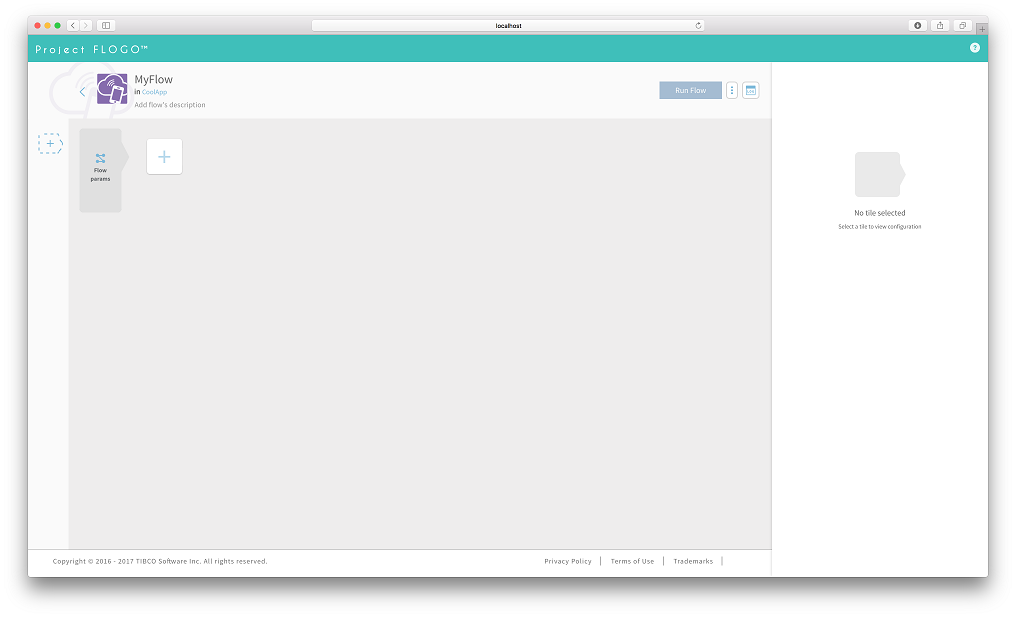1016x617 pixels.
Task: Click the copyright TIBCO Software text
Action: (159, 561)
